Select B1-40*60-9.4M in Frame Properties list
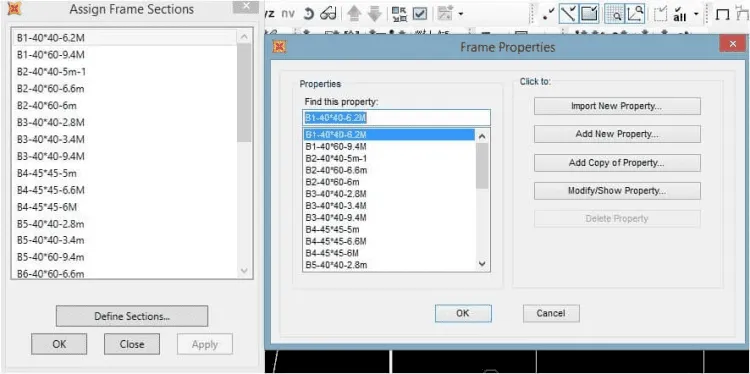This screenshot has height=374, width=750. point(389,146)
